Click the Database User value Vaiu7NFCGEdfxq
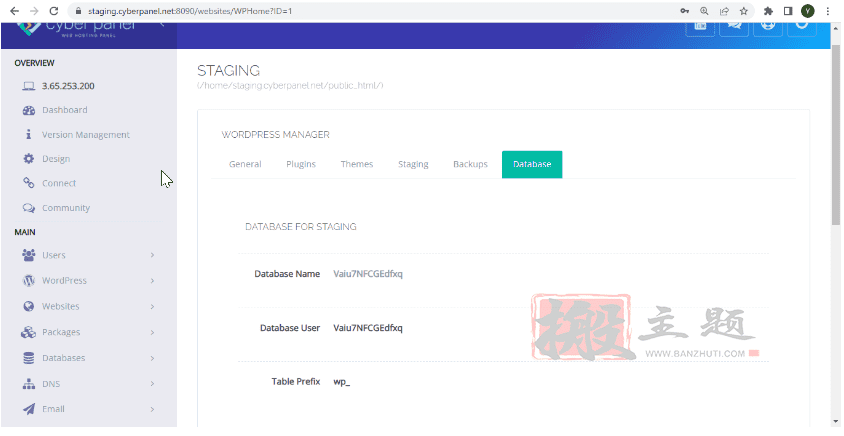Image resolution: width=844 pixels, height=436 pixels. [368, 328]
